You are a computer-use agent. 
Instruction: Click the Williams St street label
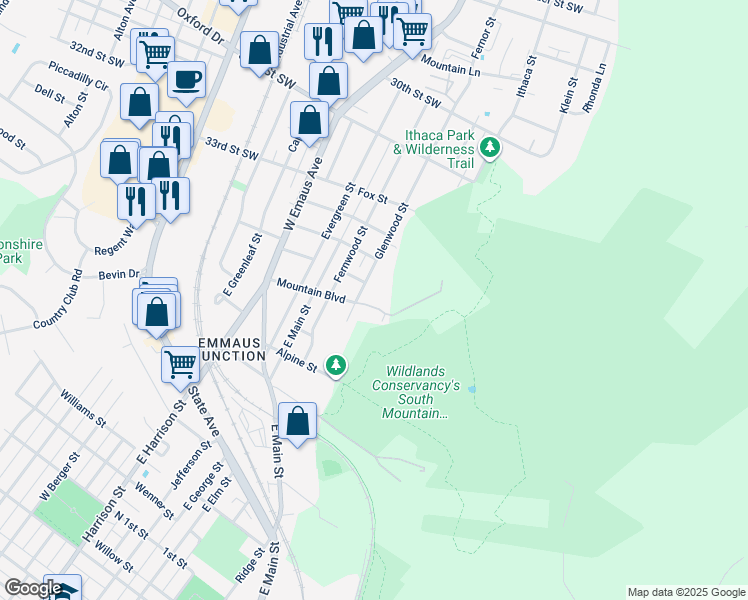click(x=83, y=408)
